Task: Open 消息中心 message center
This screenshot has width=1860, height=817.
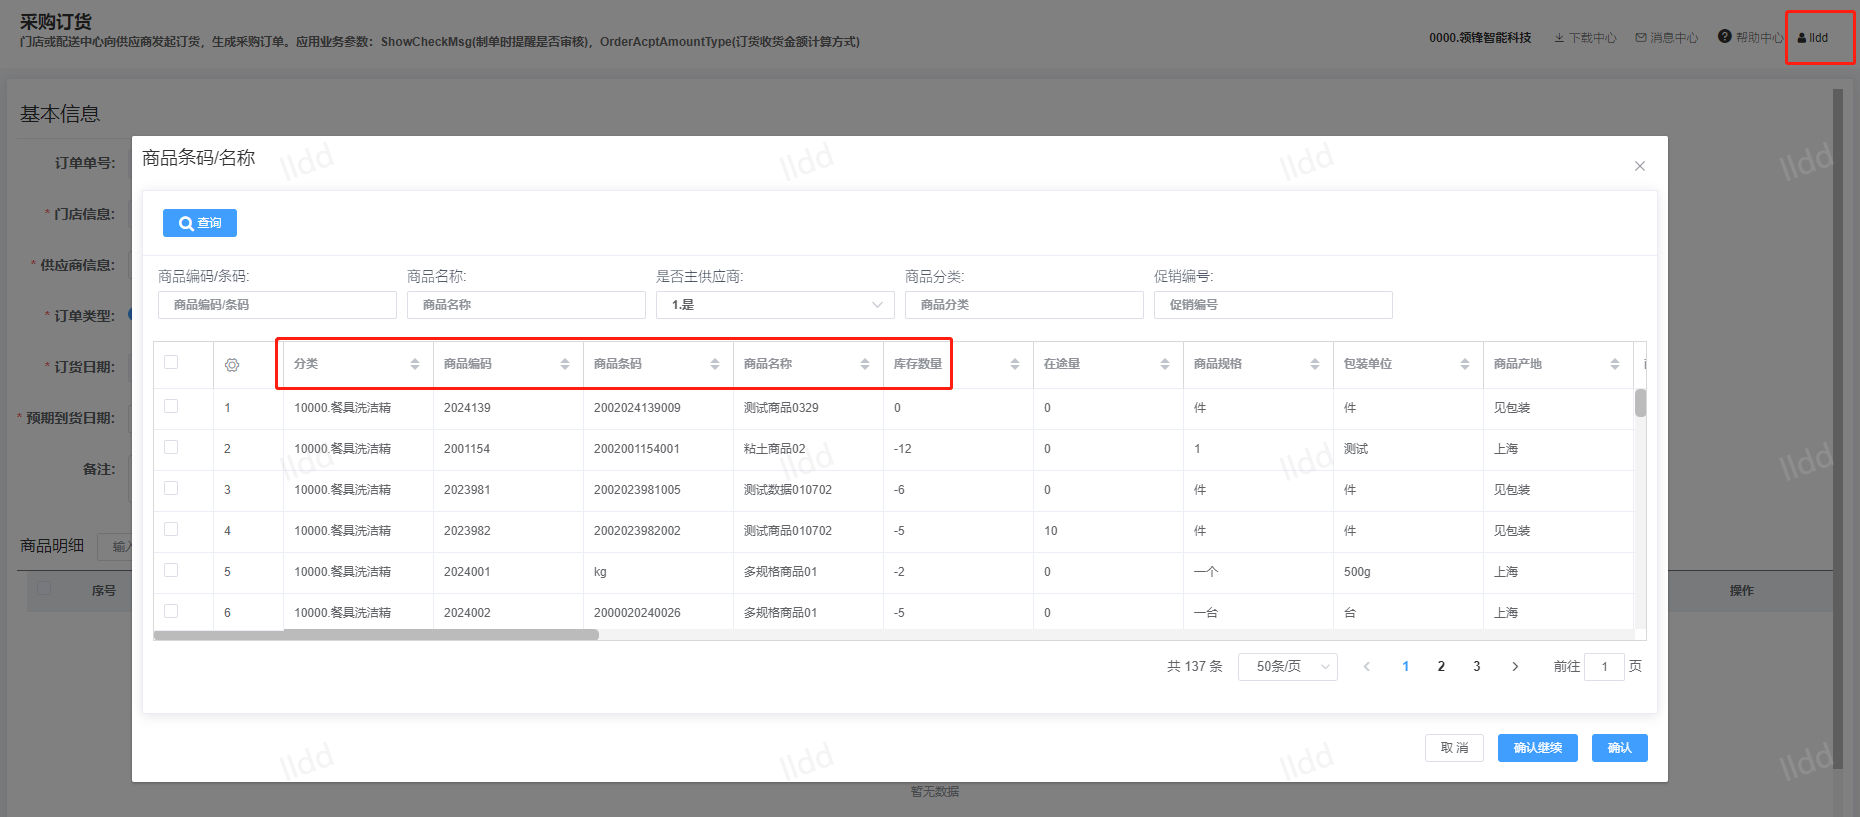Action: point(1667,38)
